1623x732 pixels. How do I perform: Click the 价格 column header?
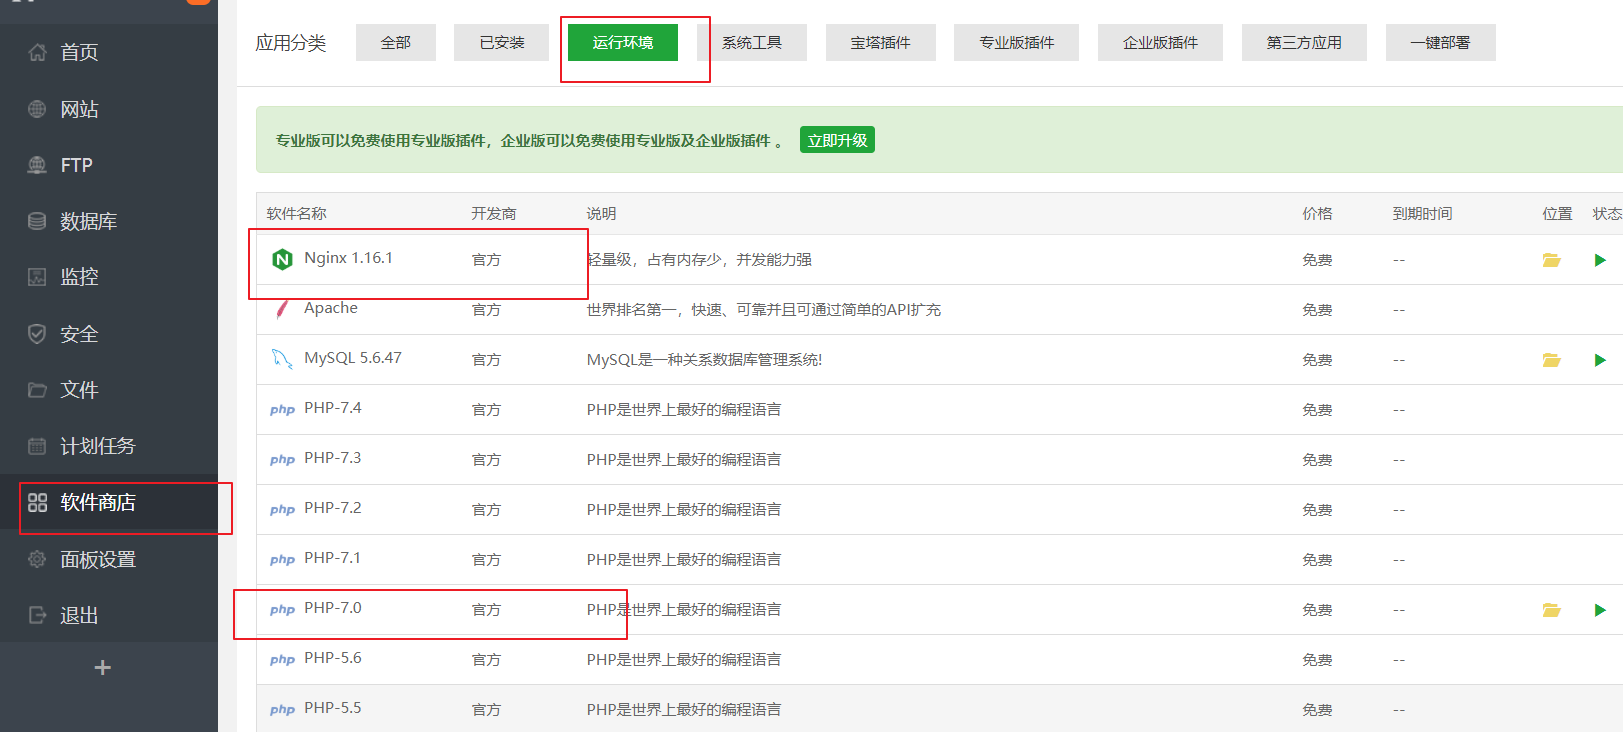pos(1317,214)
